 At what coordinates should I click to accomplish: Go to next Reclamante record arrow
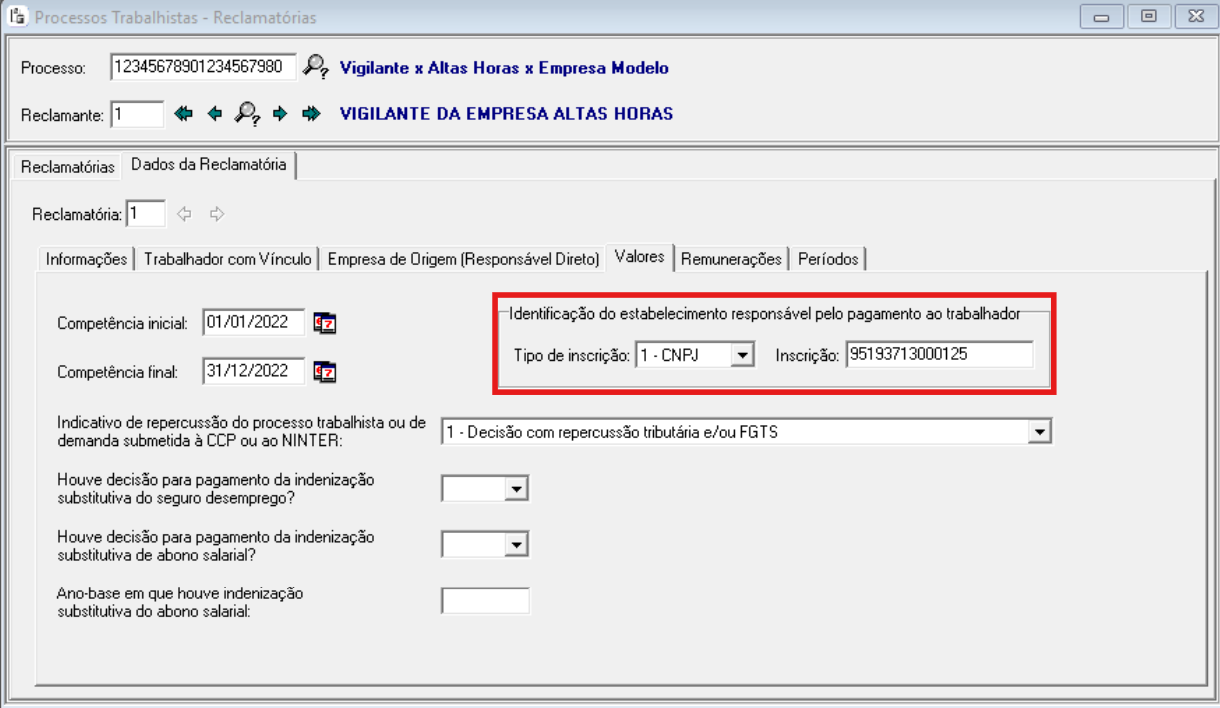tap(280, 114)
